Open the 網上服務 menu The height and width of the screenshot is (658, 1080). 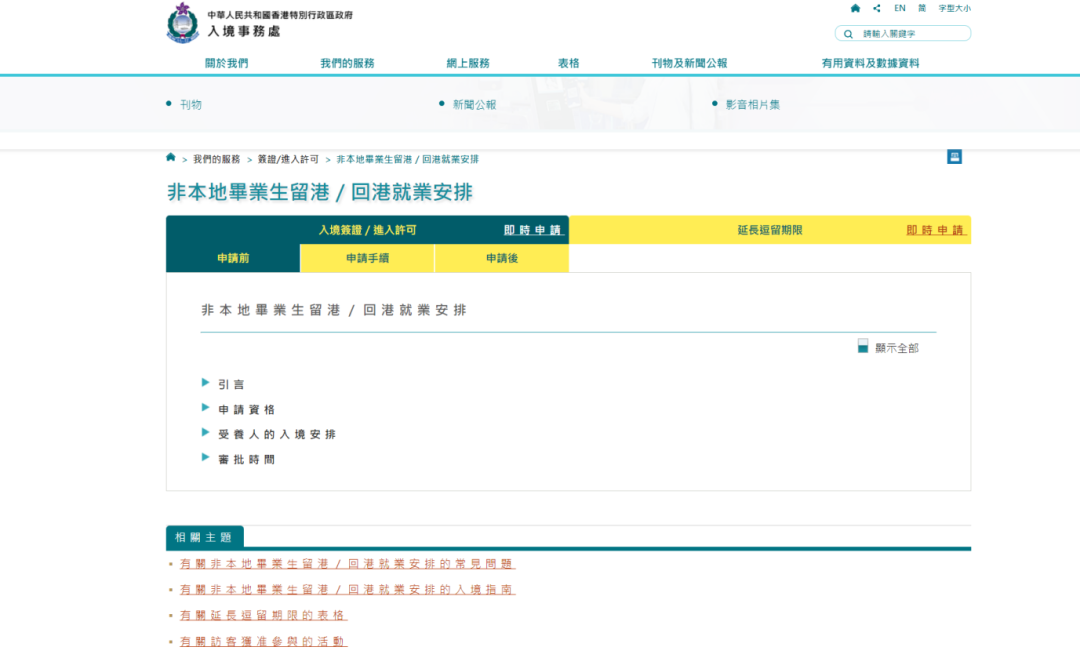(468, 63)
